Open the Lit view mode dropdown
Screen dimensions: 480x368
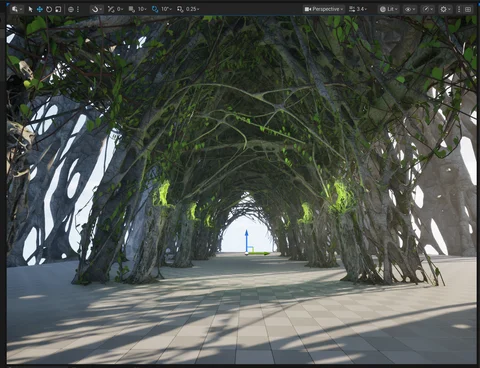[x=389, y=9]
